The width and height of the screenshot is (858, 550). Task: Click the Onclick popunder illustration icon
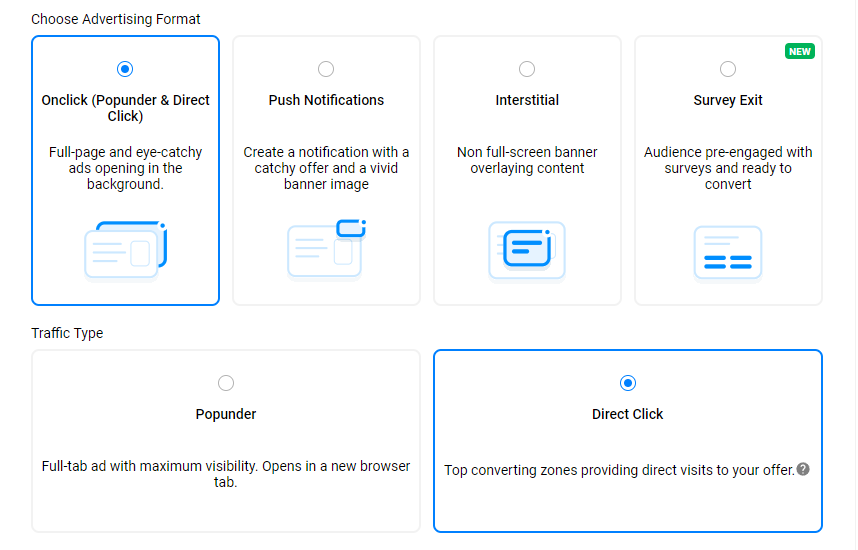[x=125, y=250]
